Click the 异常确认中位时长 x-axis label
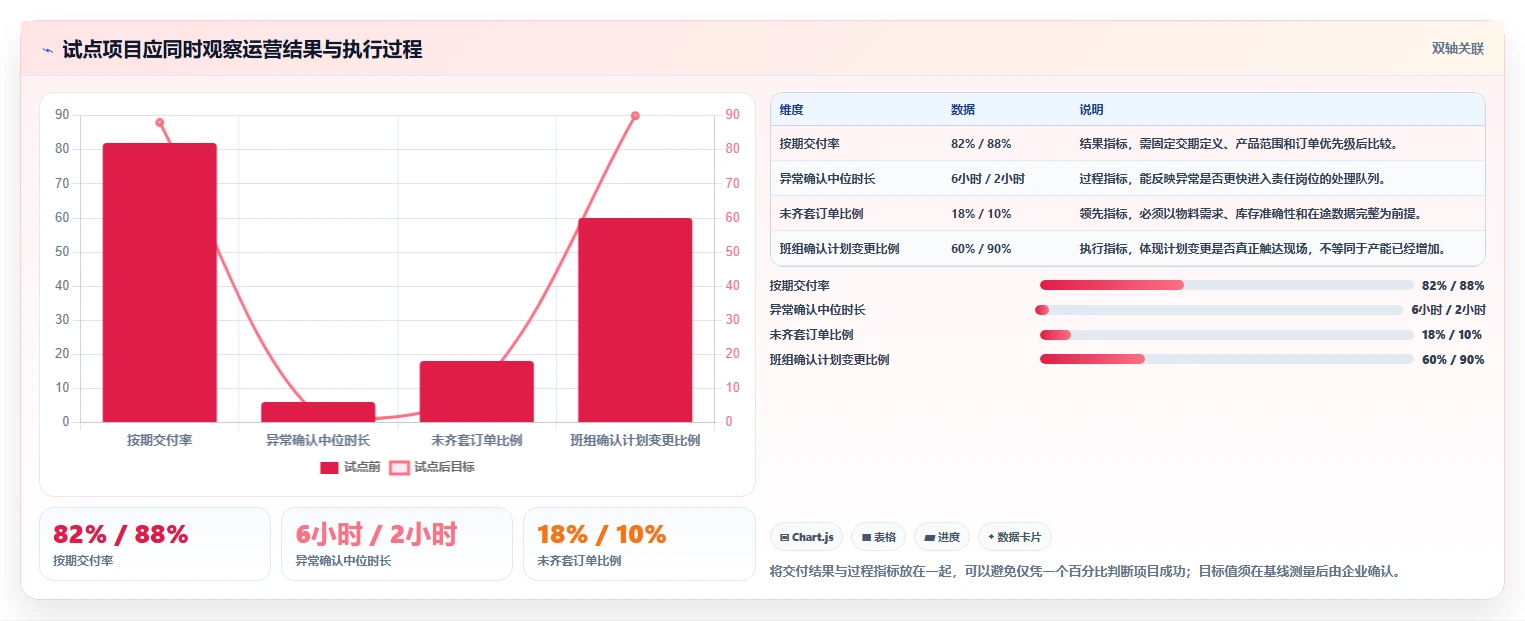Viewport: 1525px width, 621px height. [x=318, y=440]
